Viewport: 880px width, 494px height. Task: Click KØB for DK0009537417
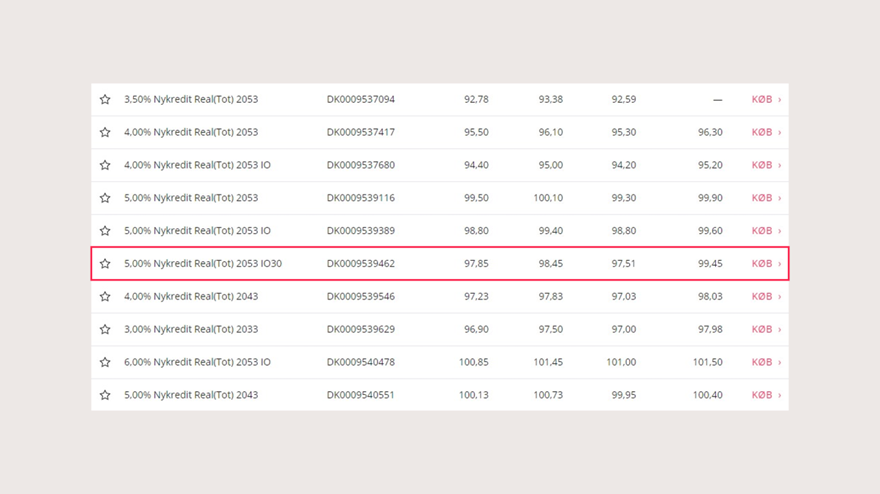pyautogui.click(x=766, y=132)
